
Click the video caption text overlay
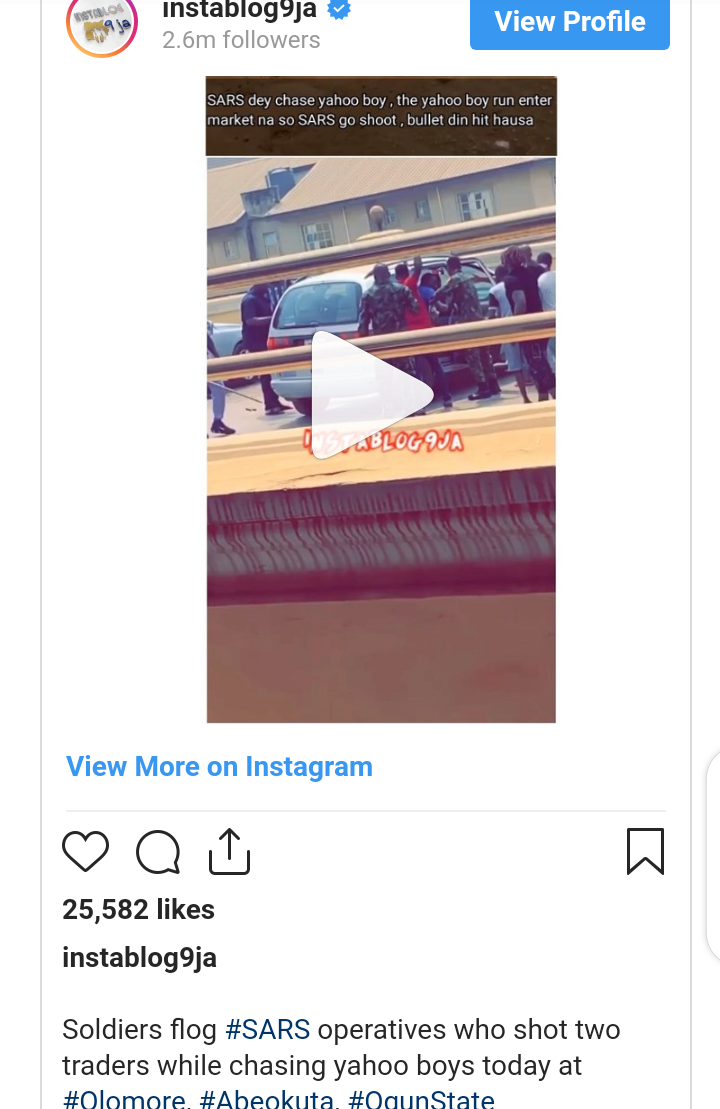point(380,110)
